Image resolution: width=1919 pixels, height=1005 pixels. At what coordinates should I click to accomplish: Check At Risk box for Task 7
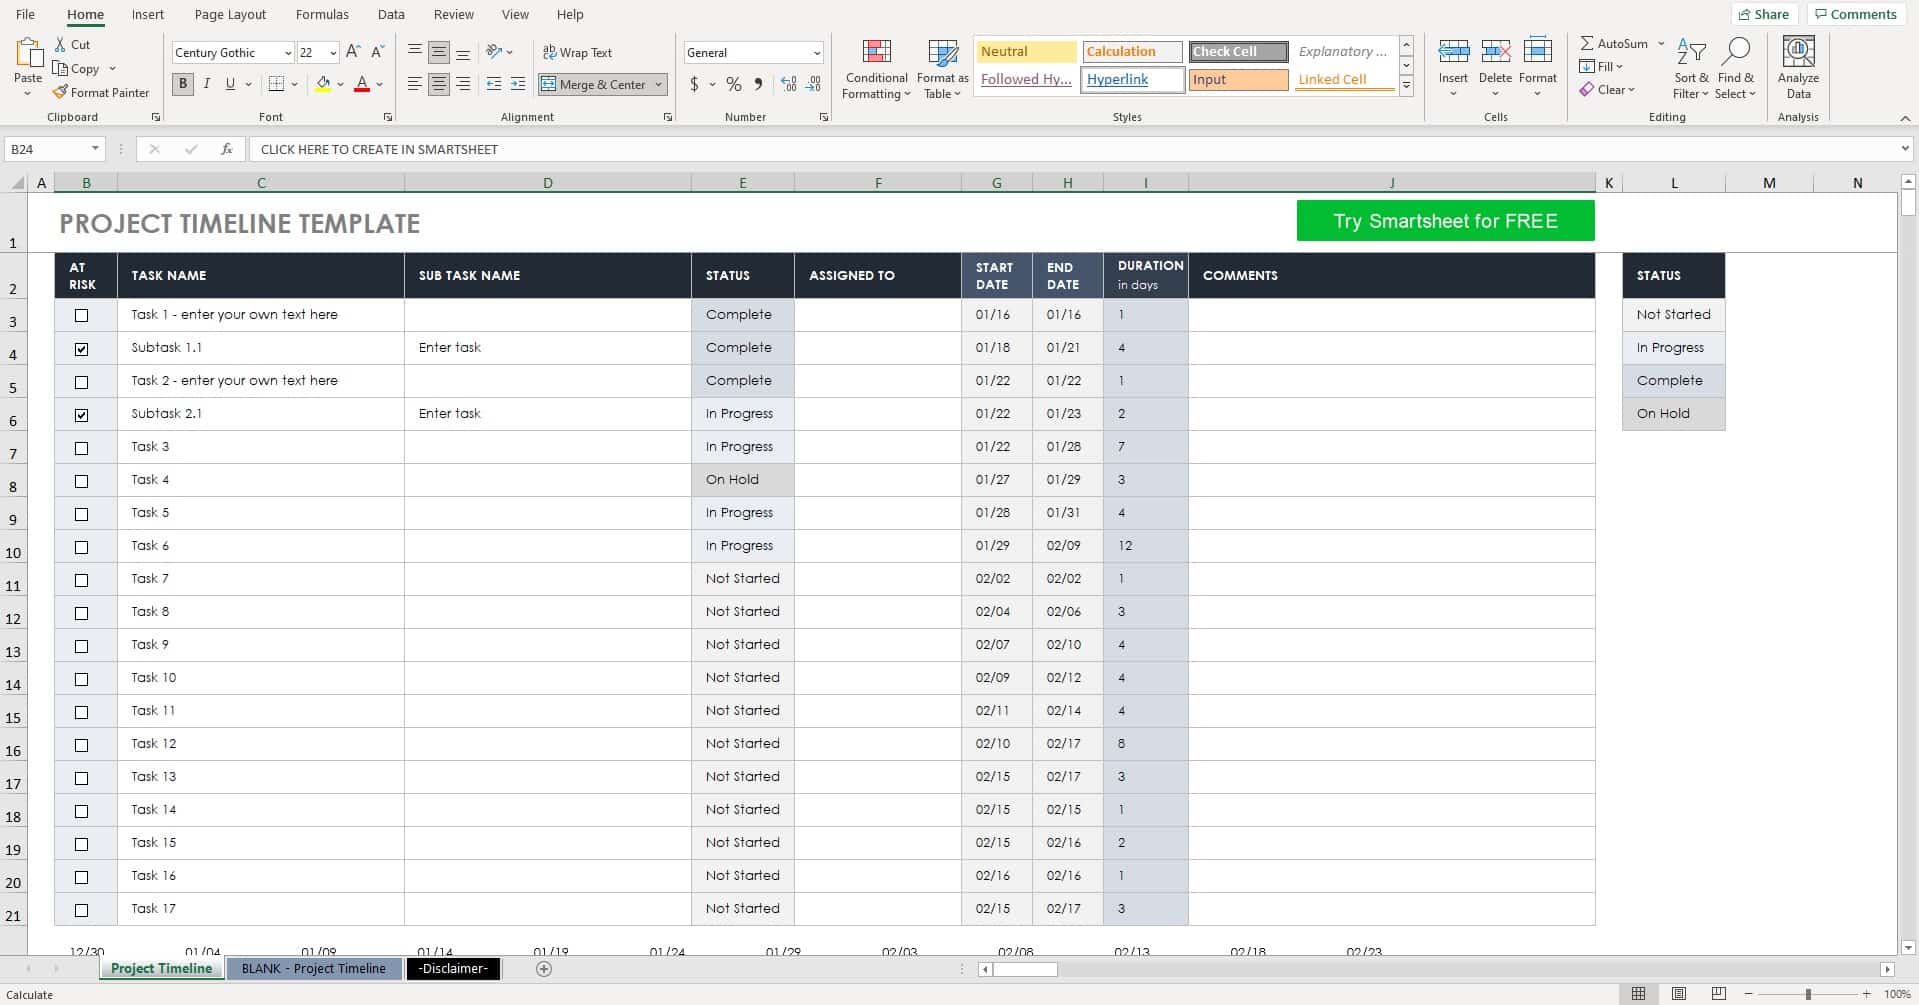[82, 580]
